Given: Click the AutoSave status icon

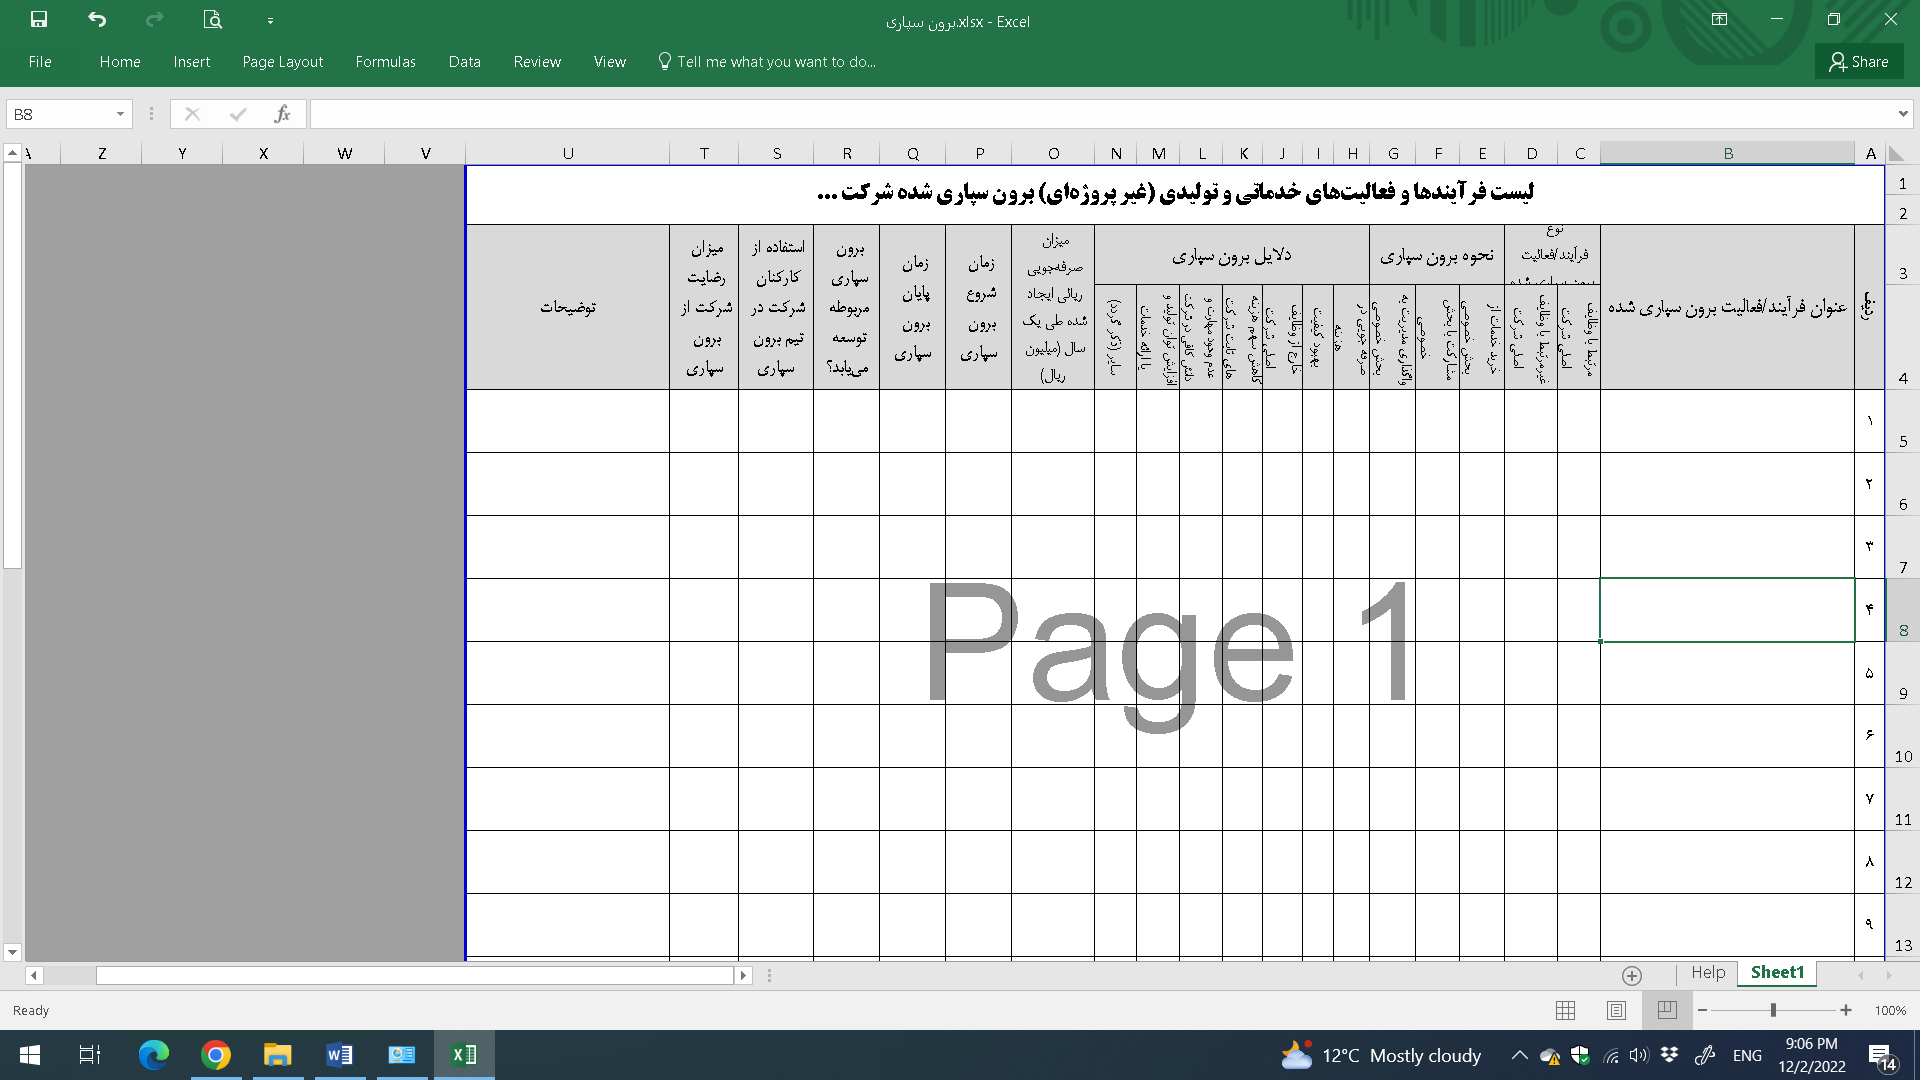Looking at the screenshot, I should pyautogui.click(x=37, y=20).
